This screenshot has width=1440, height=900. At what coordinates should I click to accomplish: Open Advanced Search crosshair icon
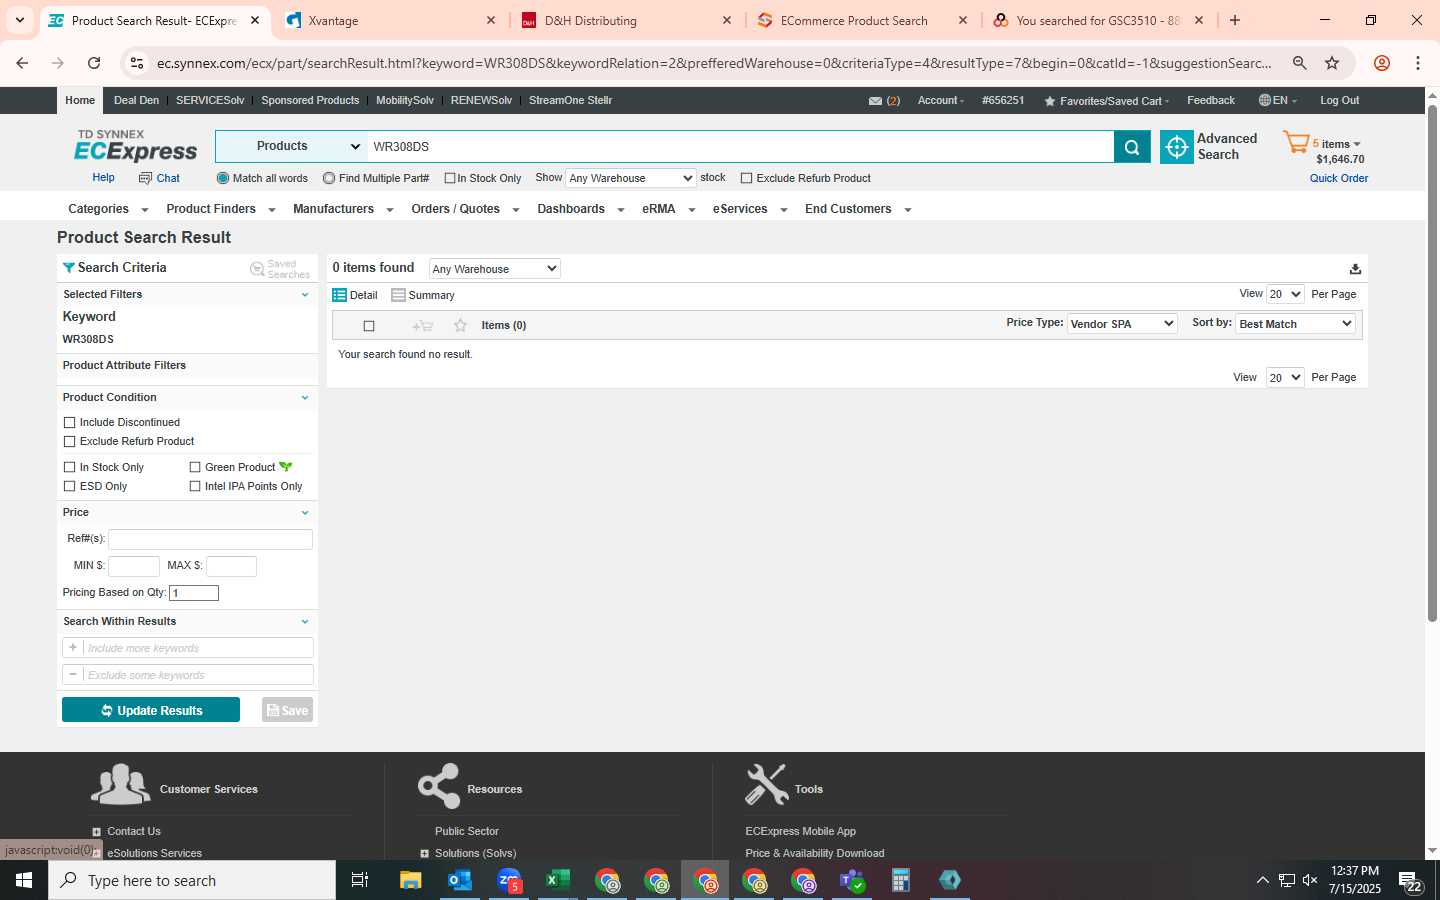(1177, 147)
